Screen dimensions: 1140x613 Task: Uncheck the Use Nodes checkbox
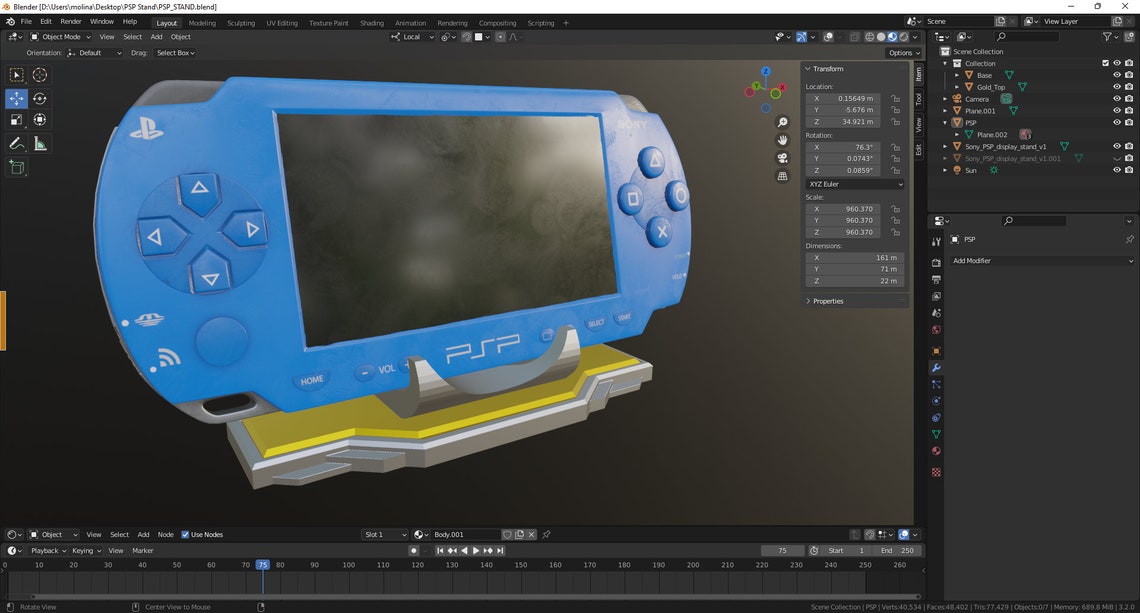click(186, 534)
